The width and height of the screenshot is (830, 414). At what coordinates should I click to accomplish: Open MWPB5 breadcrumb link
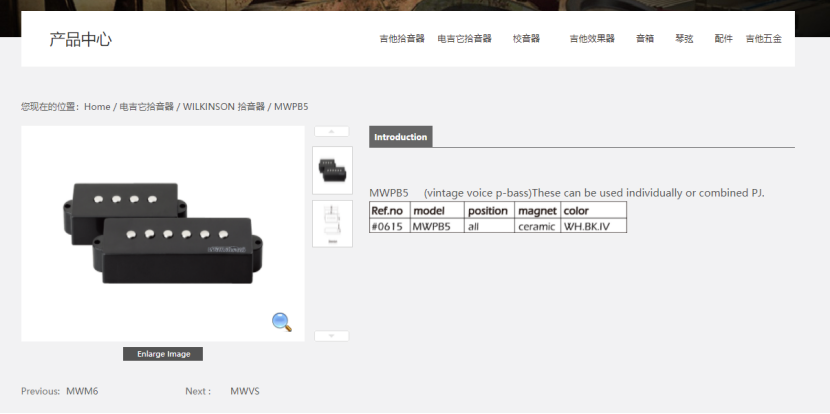[x=291, y=106]
